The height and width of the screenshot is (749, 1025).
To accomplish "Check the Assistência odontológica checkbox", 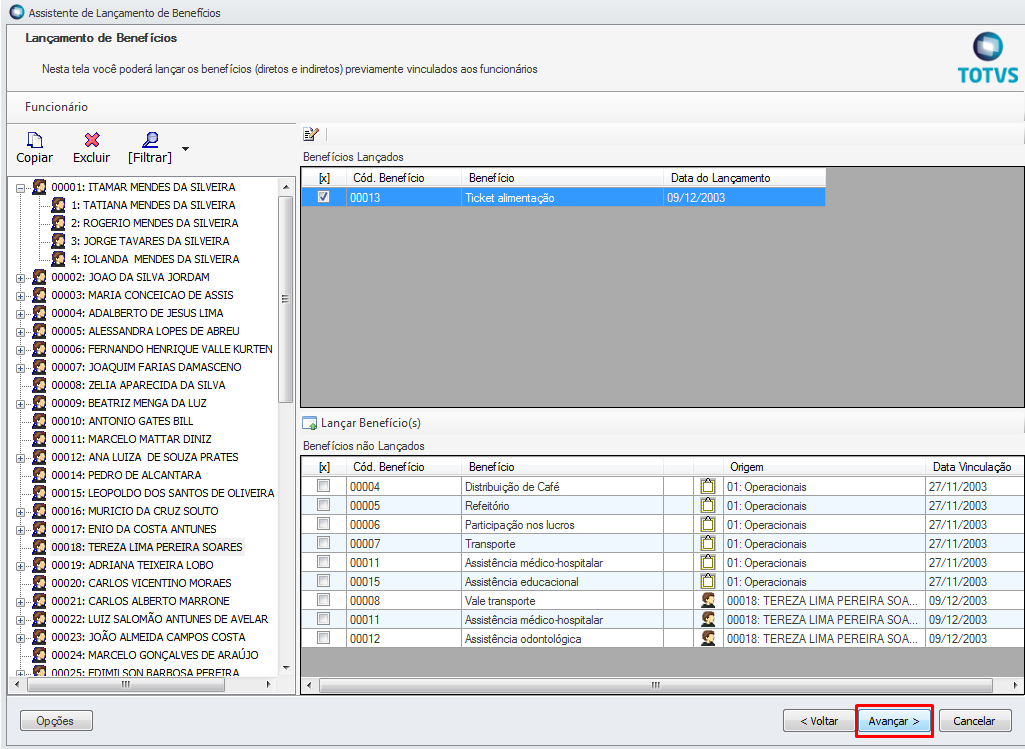I will [324, 637].
